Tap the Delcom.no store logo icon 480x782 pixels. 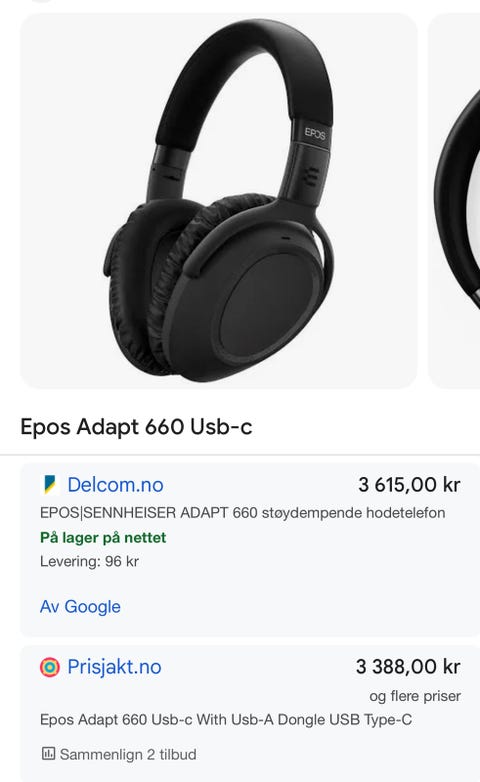49,484
